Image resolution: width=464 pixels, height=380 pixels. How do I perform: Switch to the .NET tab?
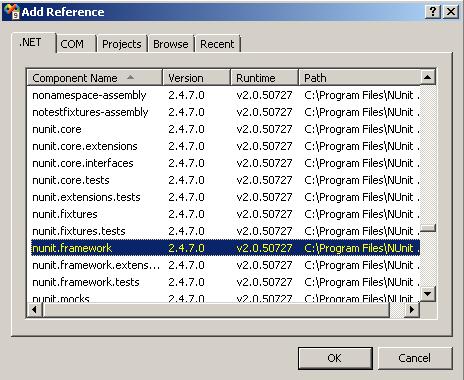pyautogui.click(x=33, y=43)
